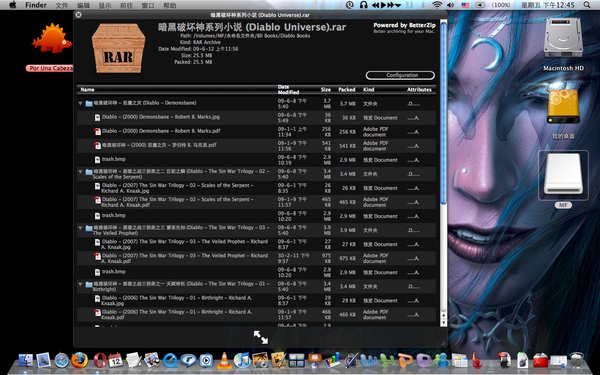The height and width of the screenshot is (375, 600).
Task: Open the 帮助 menu in menu bar
Action: tap(170, 5)
